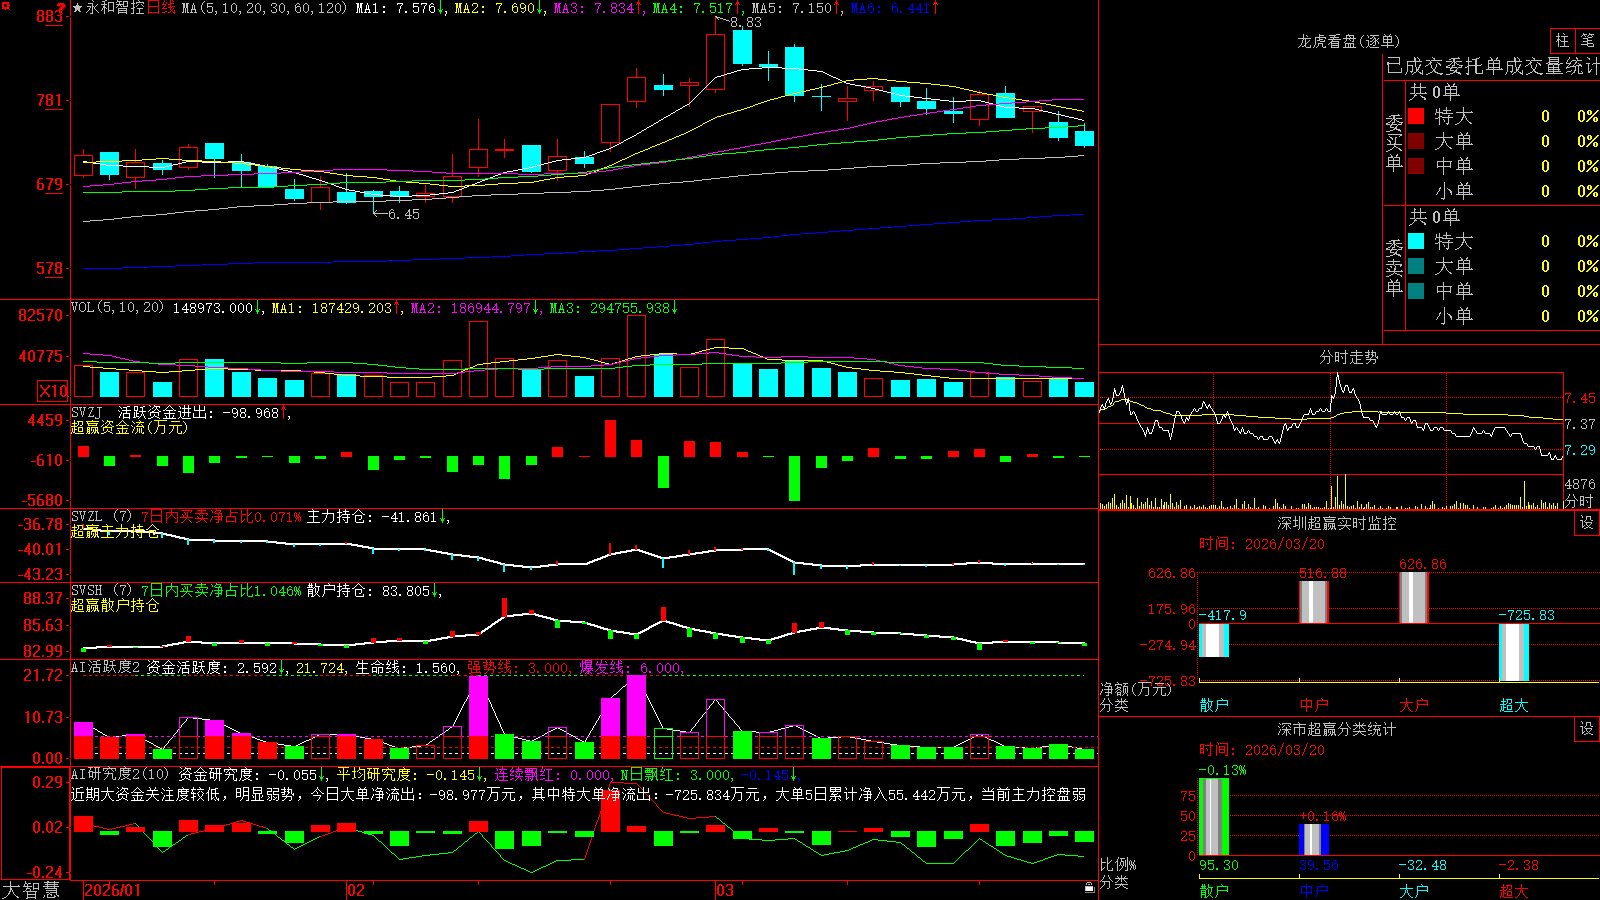Click the 委卖单 section label
Image resolution: width=1600 pixels, height=900 pixels.
[x=1394, y=267]
